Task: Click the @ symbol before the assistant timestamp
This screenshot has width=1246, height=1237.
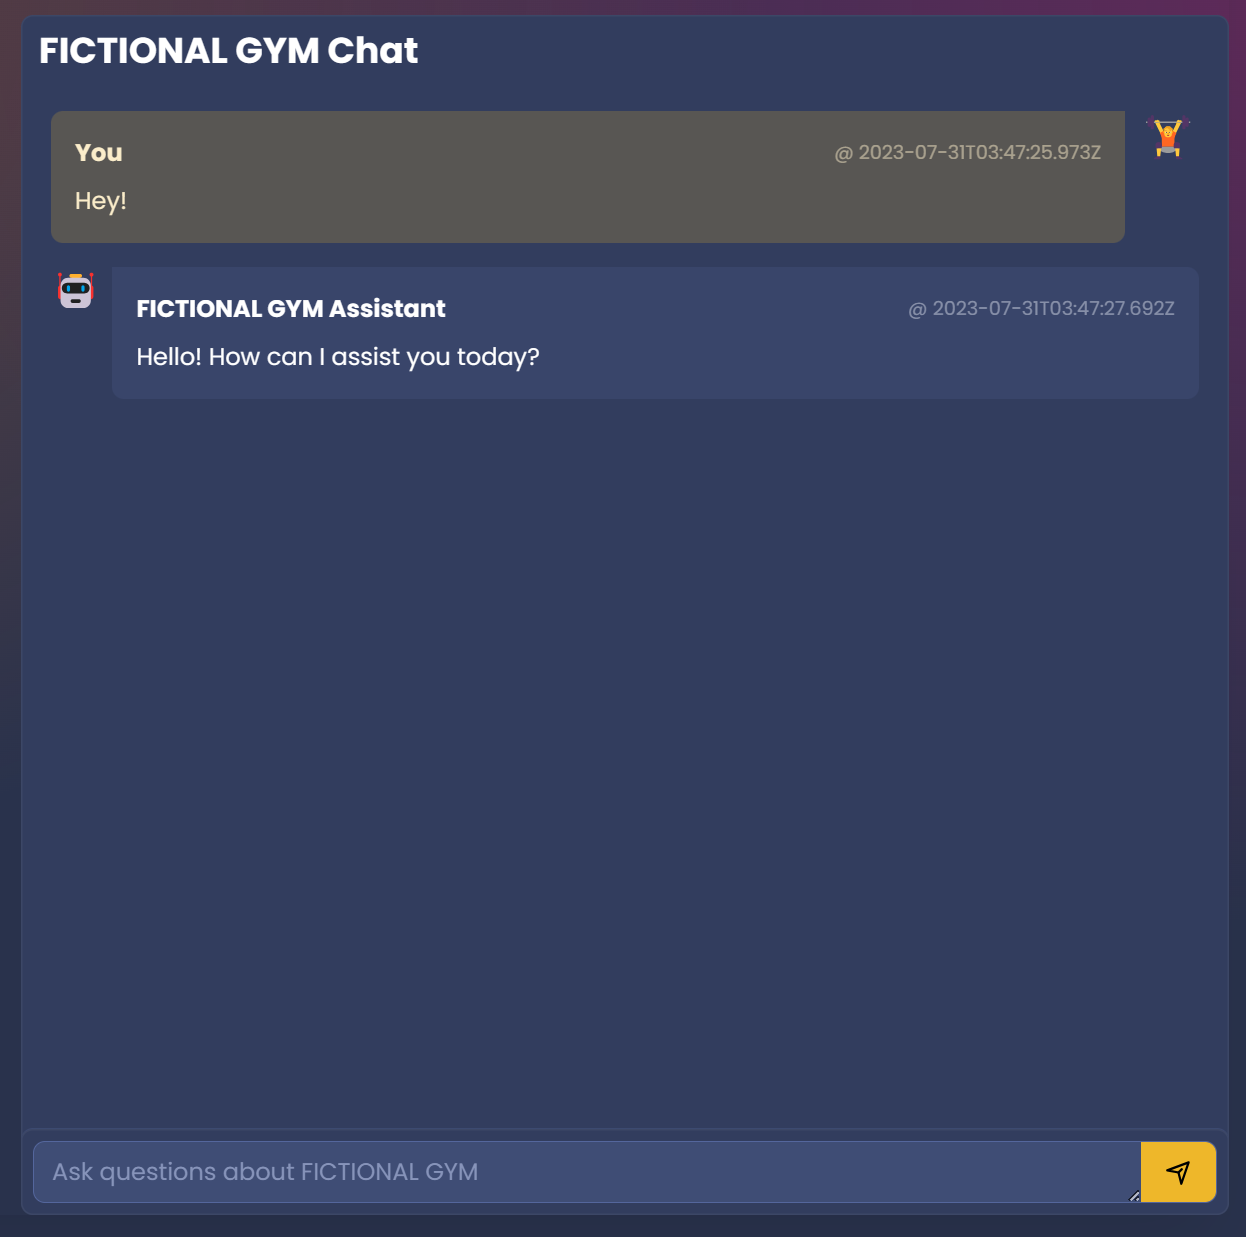Action: [917, 310]
